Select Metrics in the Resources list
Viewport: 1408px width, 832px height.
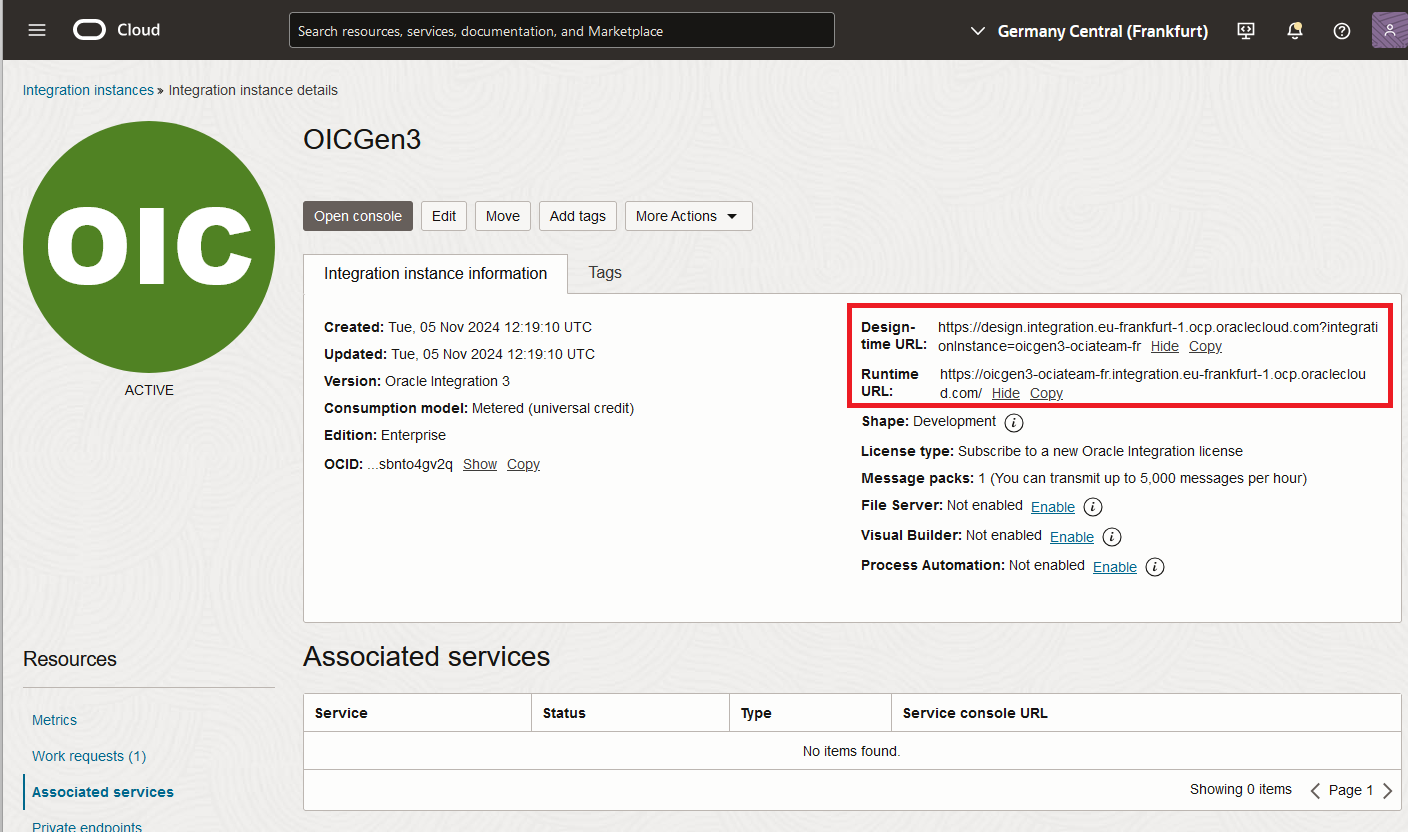(54, 720)
